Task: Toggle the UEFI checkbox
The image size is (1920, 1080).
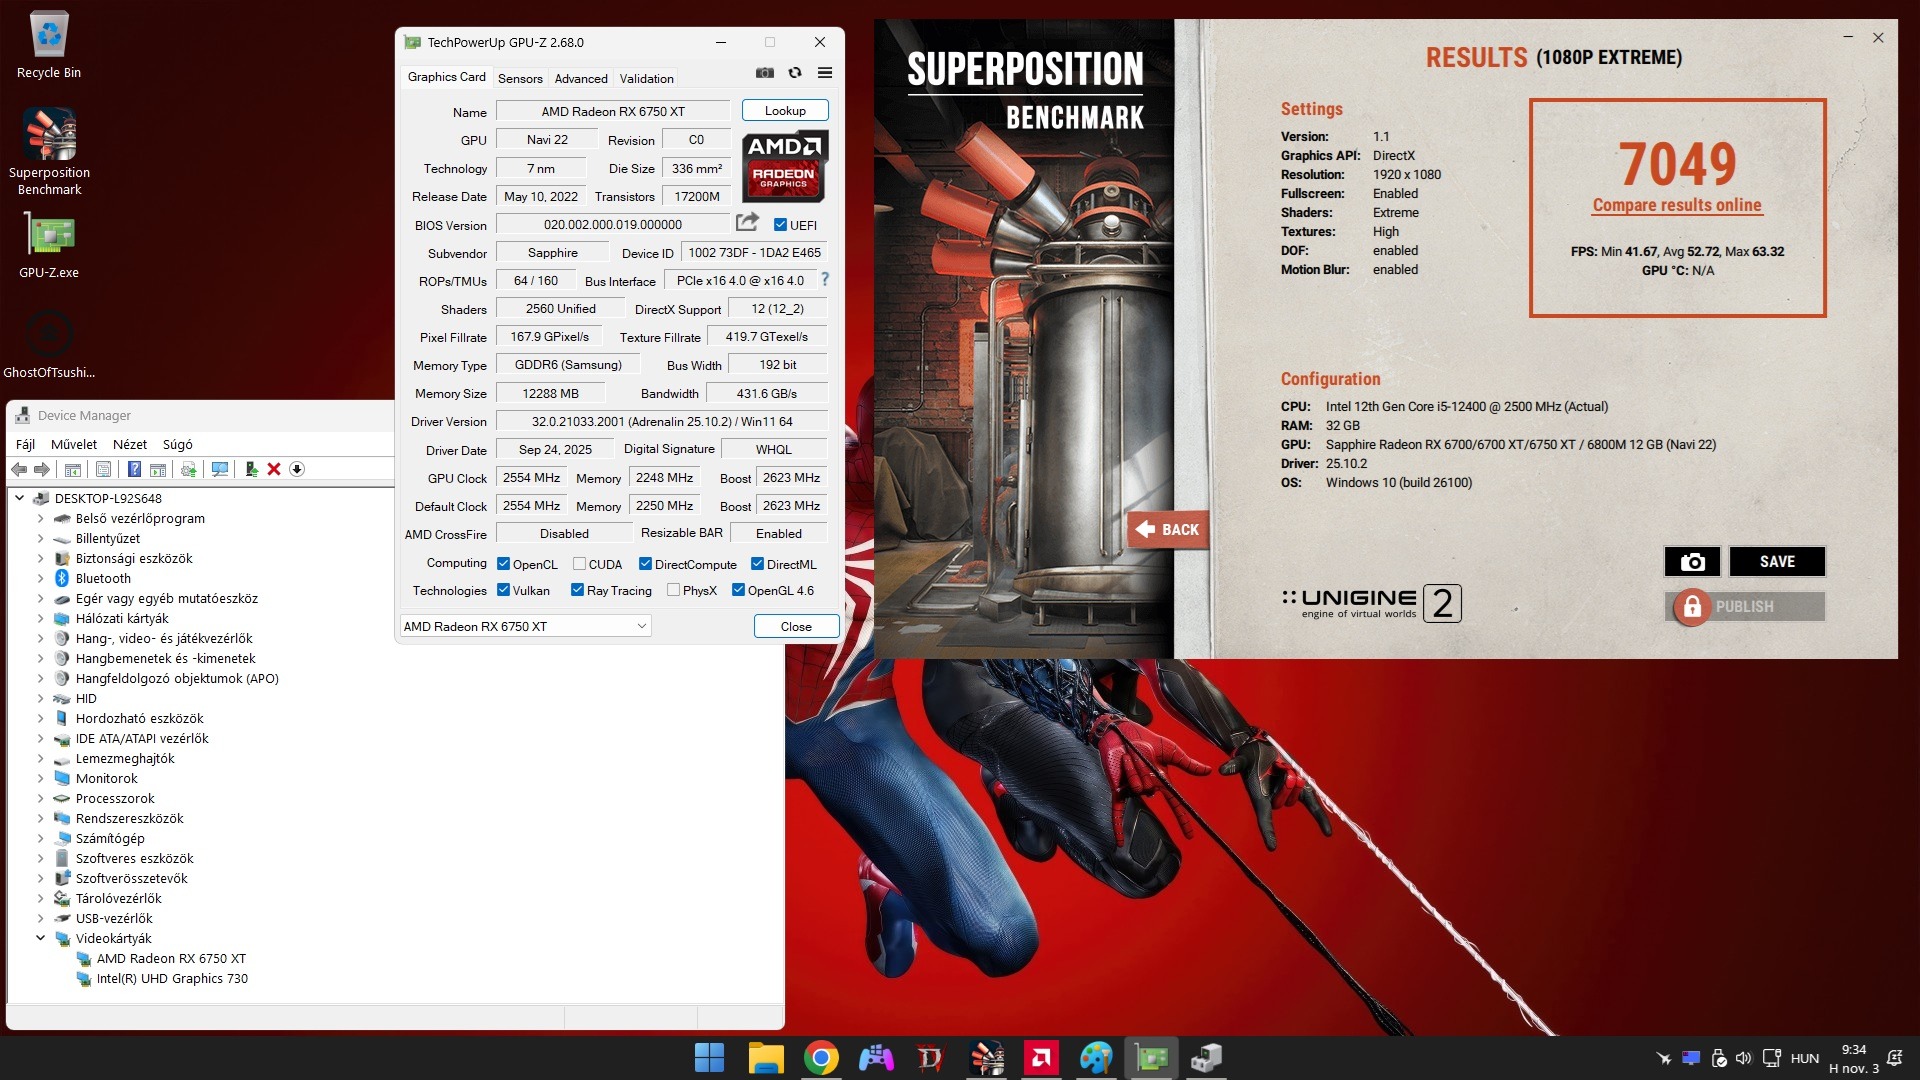Action: click(x=780, y=225)
